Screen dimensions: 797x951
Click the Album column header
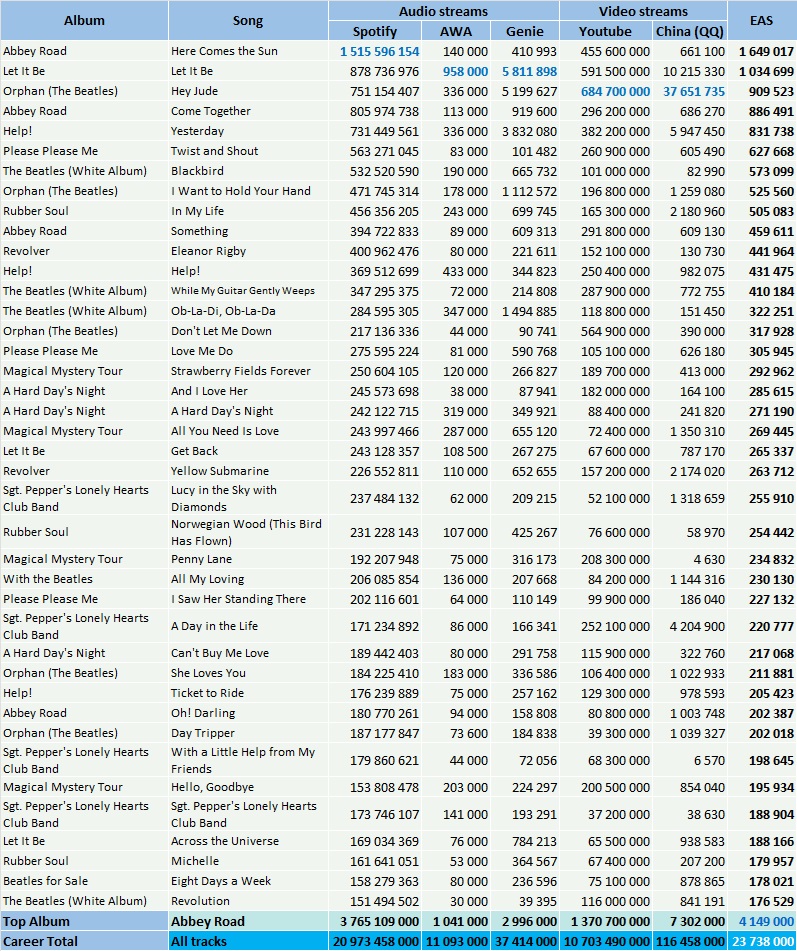(84, 21)
